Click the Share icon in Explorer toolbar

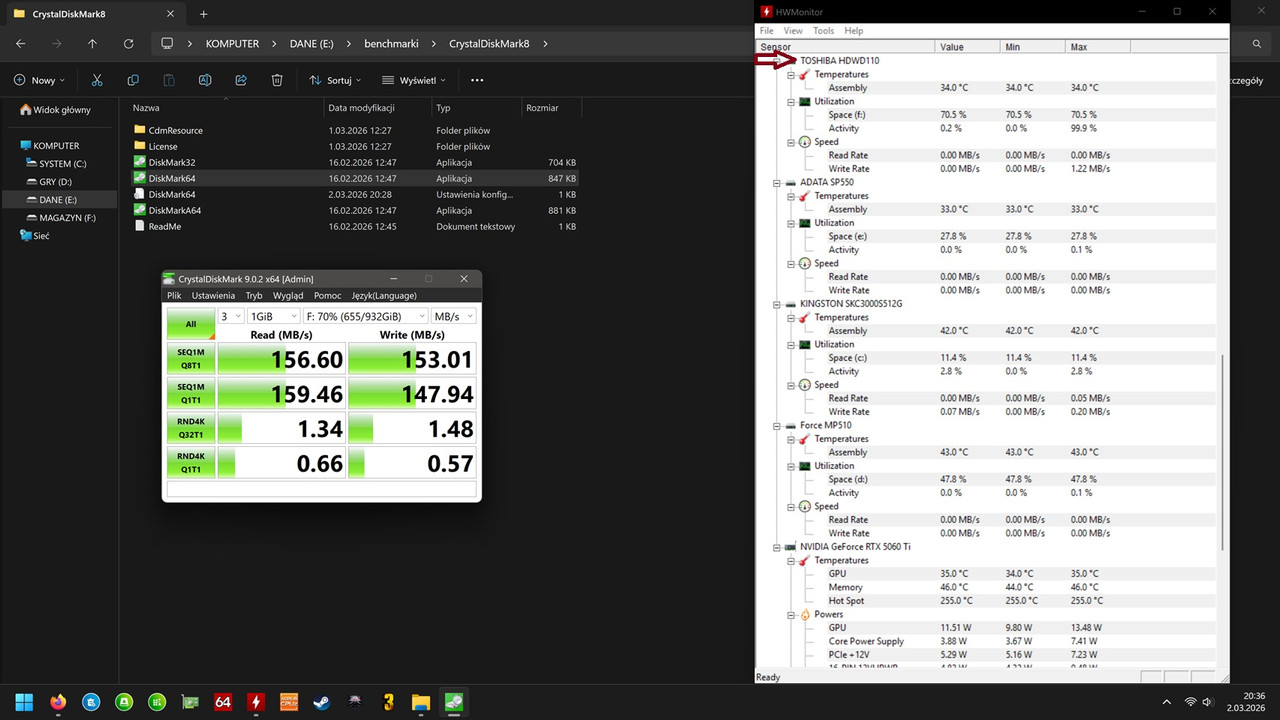click(x=241, y=80)
